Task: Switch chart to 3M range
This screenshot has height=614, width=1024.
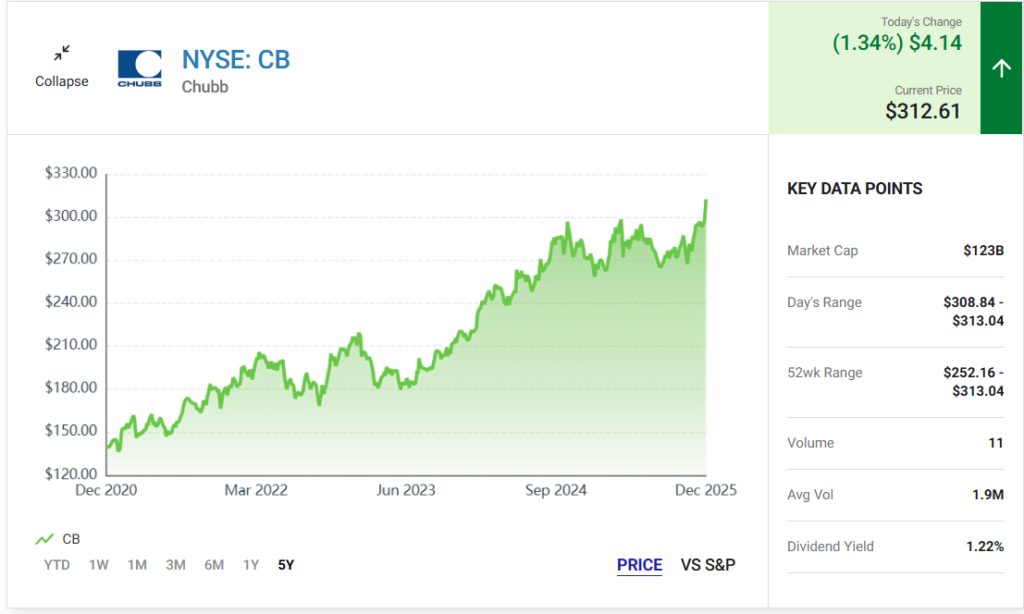Action: (x=176, y=565)
